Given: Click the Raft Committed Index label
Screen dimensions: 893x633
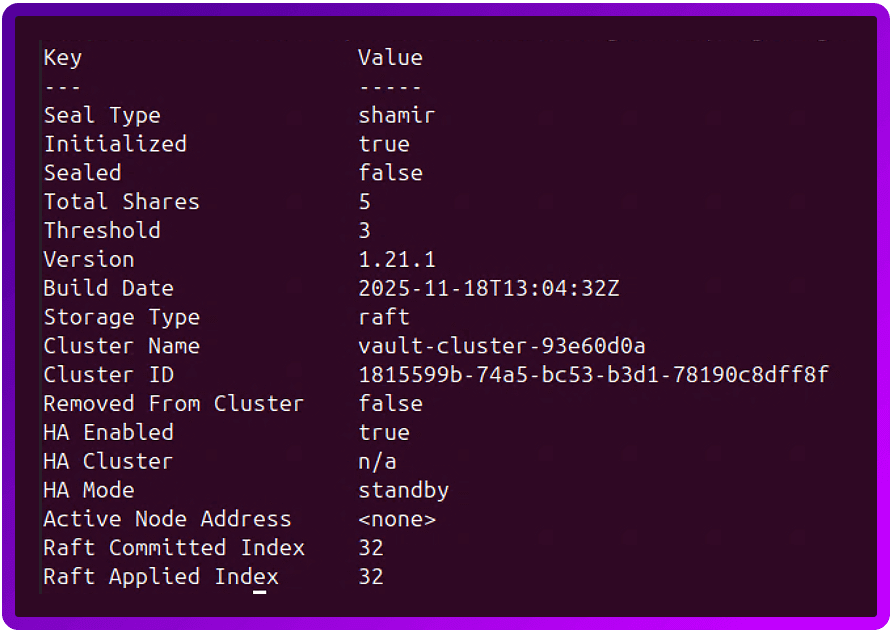Looking at the screenshot, I should point(174,548).
